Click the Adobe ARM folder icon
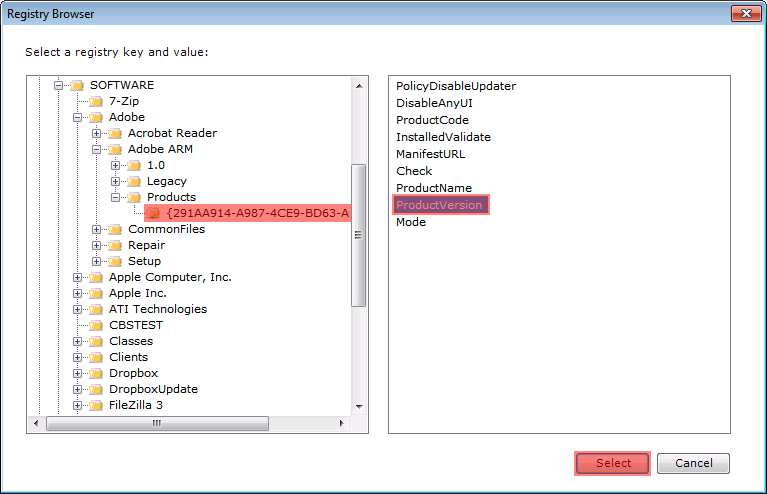 pyautogui.click(x=115, y=150)
